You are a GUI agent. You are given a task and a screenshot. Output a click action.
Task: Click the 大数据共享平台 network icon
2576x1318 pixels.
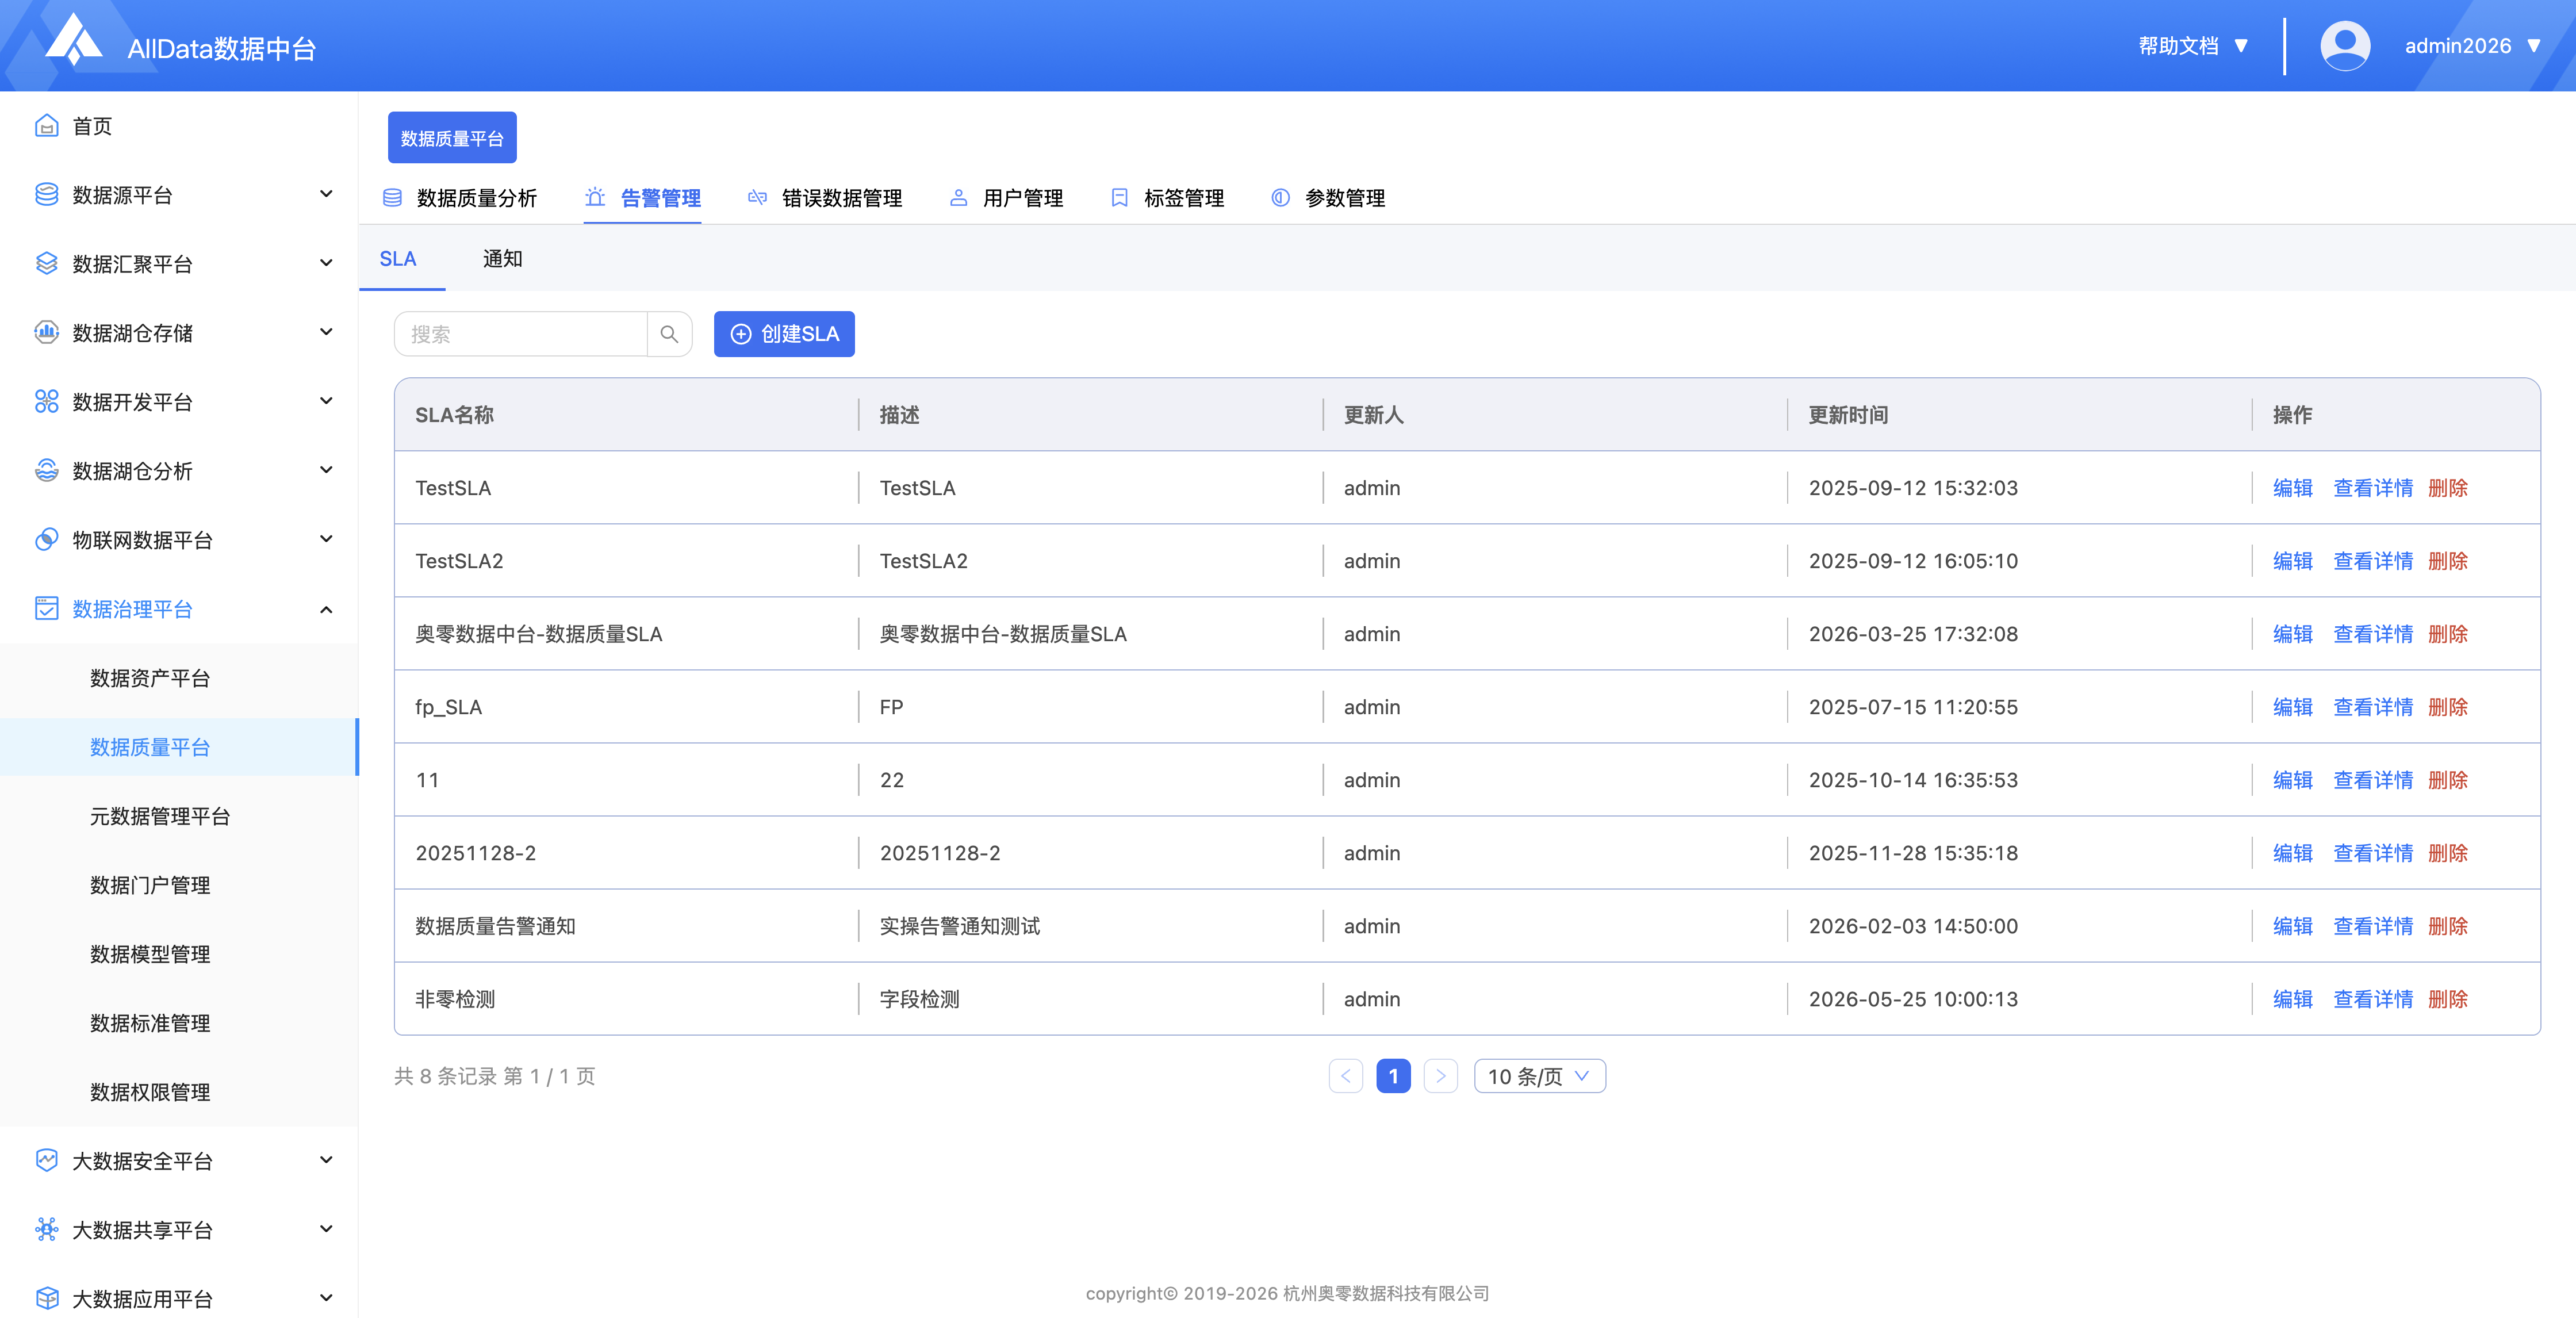point(46,1230)
